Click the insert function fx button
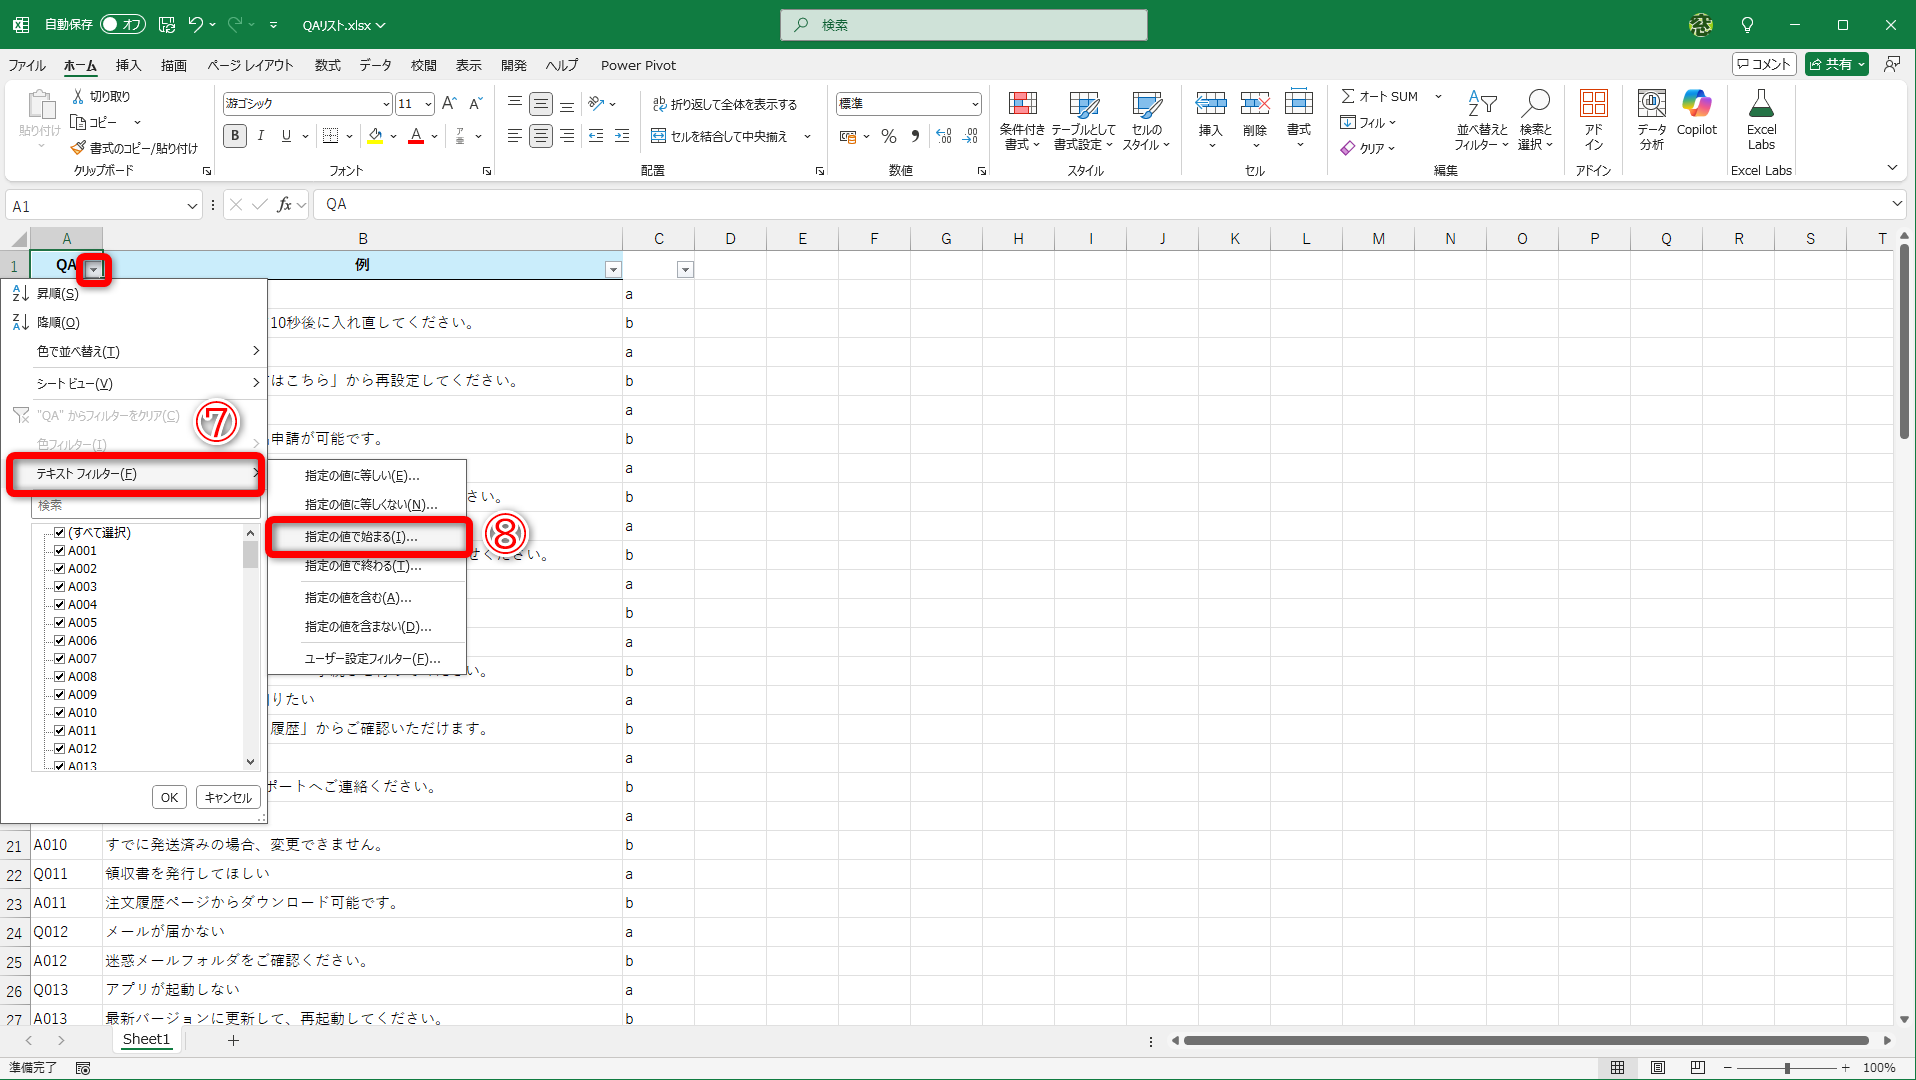Viewport: 1916px width, 1080px height. pos(285,205)
